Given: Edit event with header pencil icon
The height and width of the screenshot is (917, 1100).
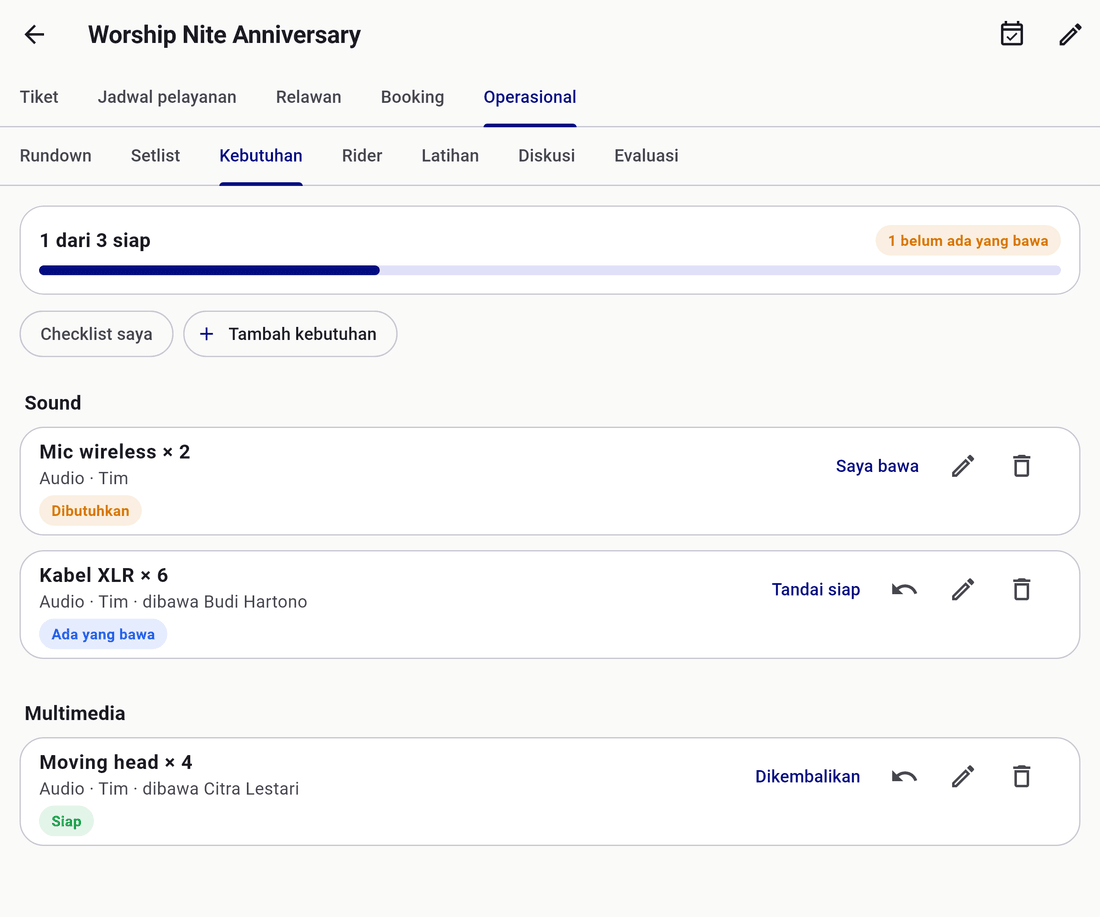Looking at the screenshot, I should point(1071,34).
